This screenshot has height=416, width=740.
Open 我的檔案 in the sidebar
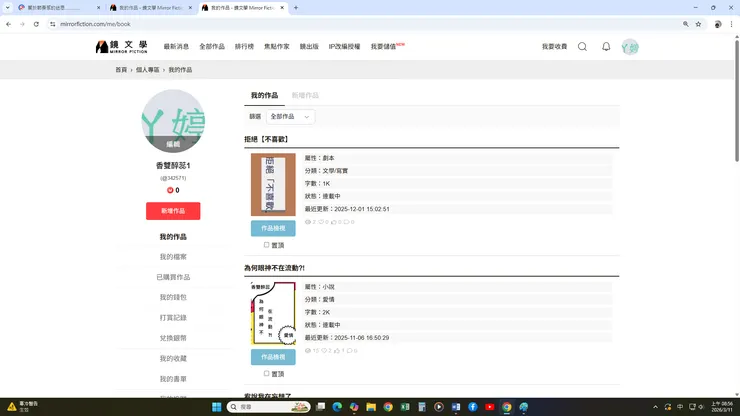[173, 257]
